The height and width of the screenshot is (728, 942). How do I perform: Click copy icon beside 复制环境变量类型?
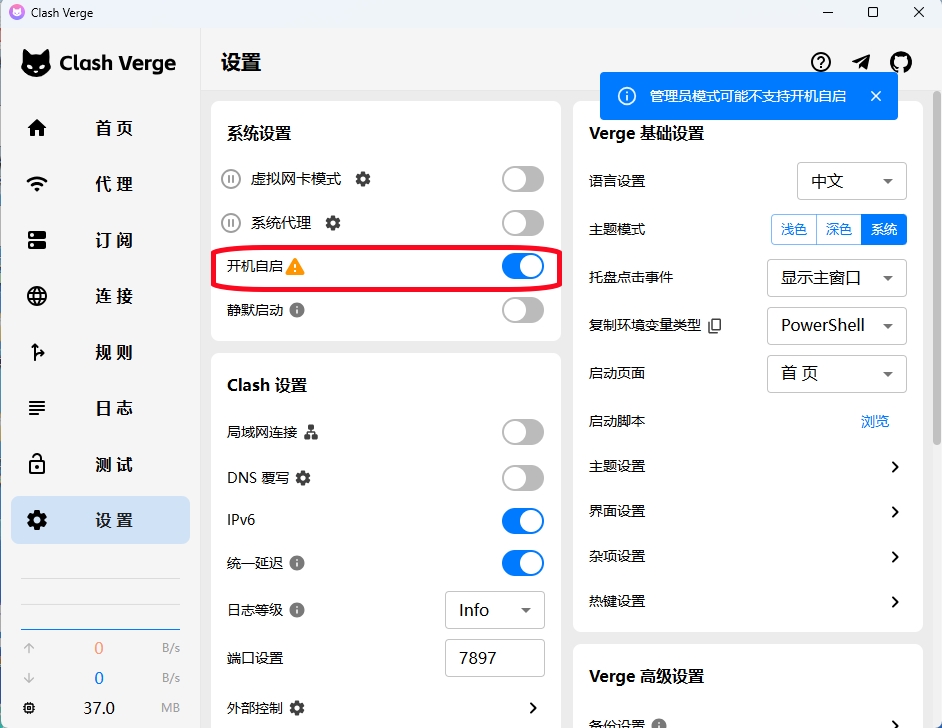pos(714,326)
